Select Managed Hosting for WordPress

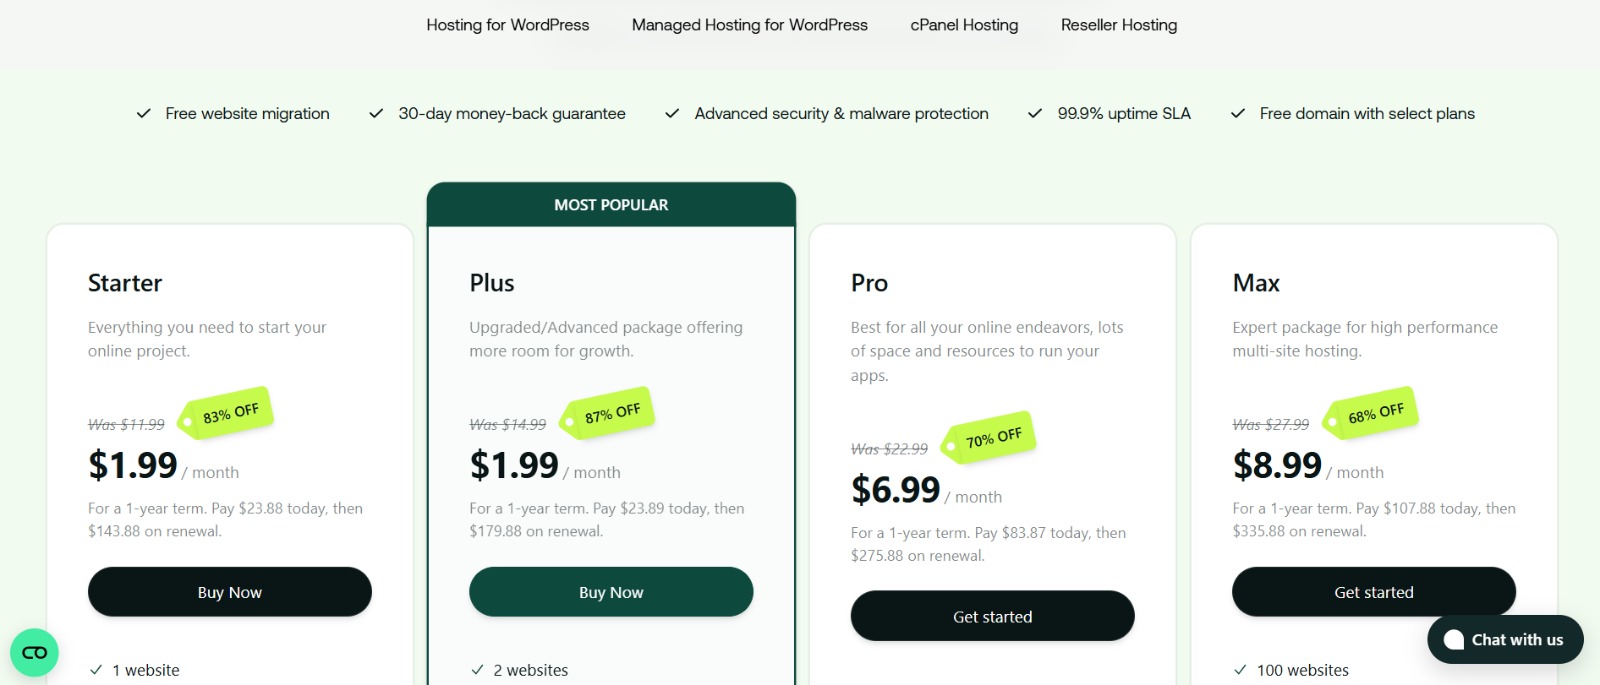click(748, 25)
